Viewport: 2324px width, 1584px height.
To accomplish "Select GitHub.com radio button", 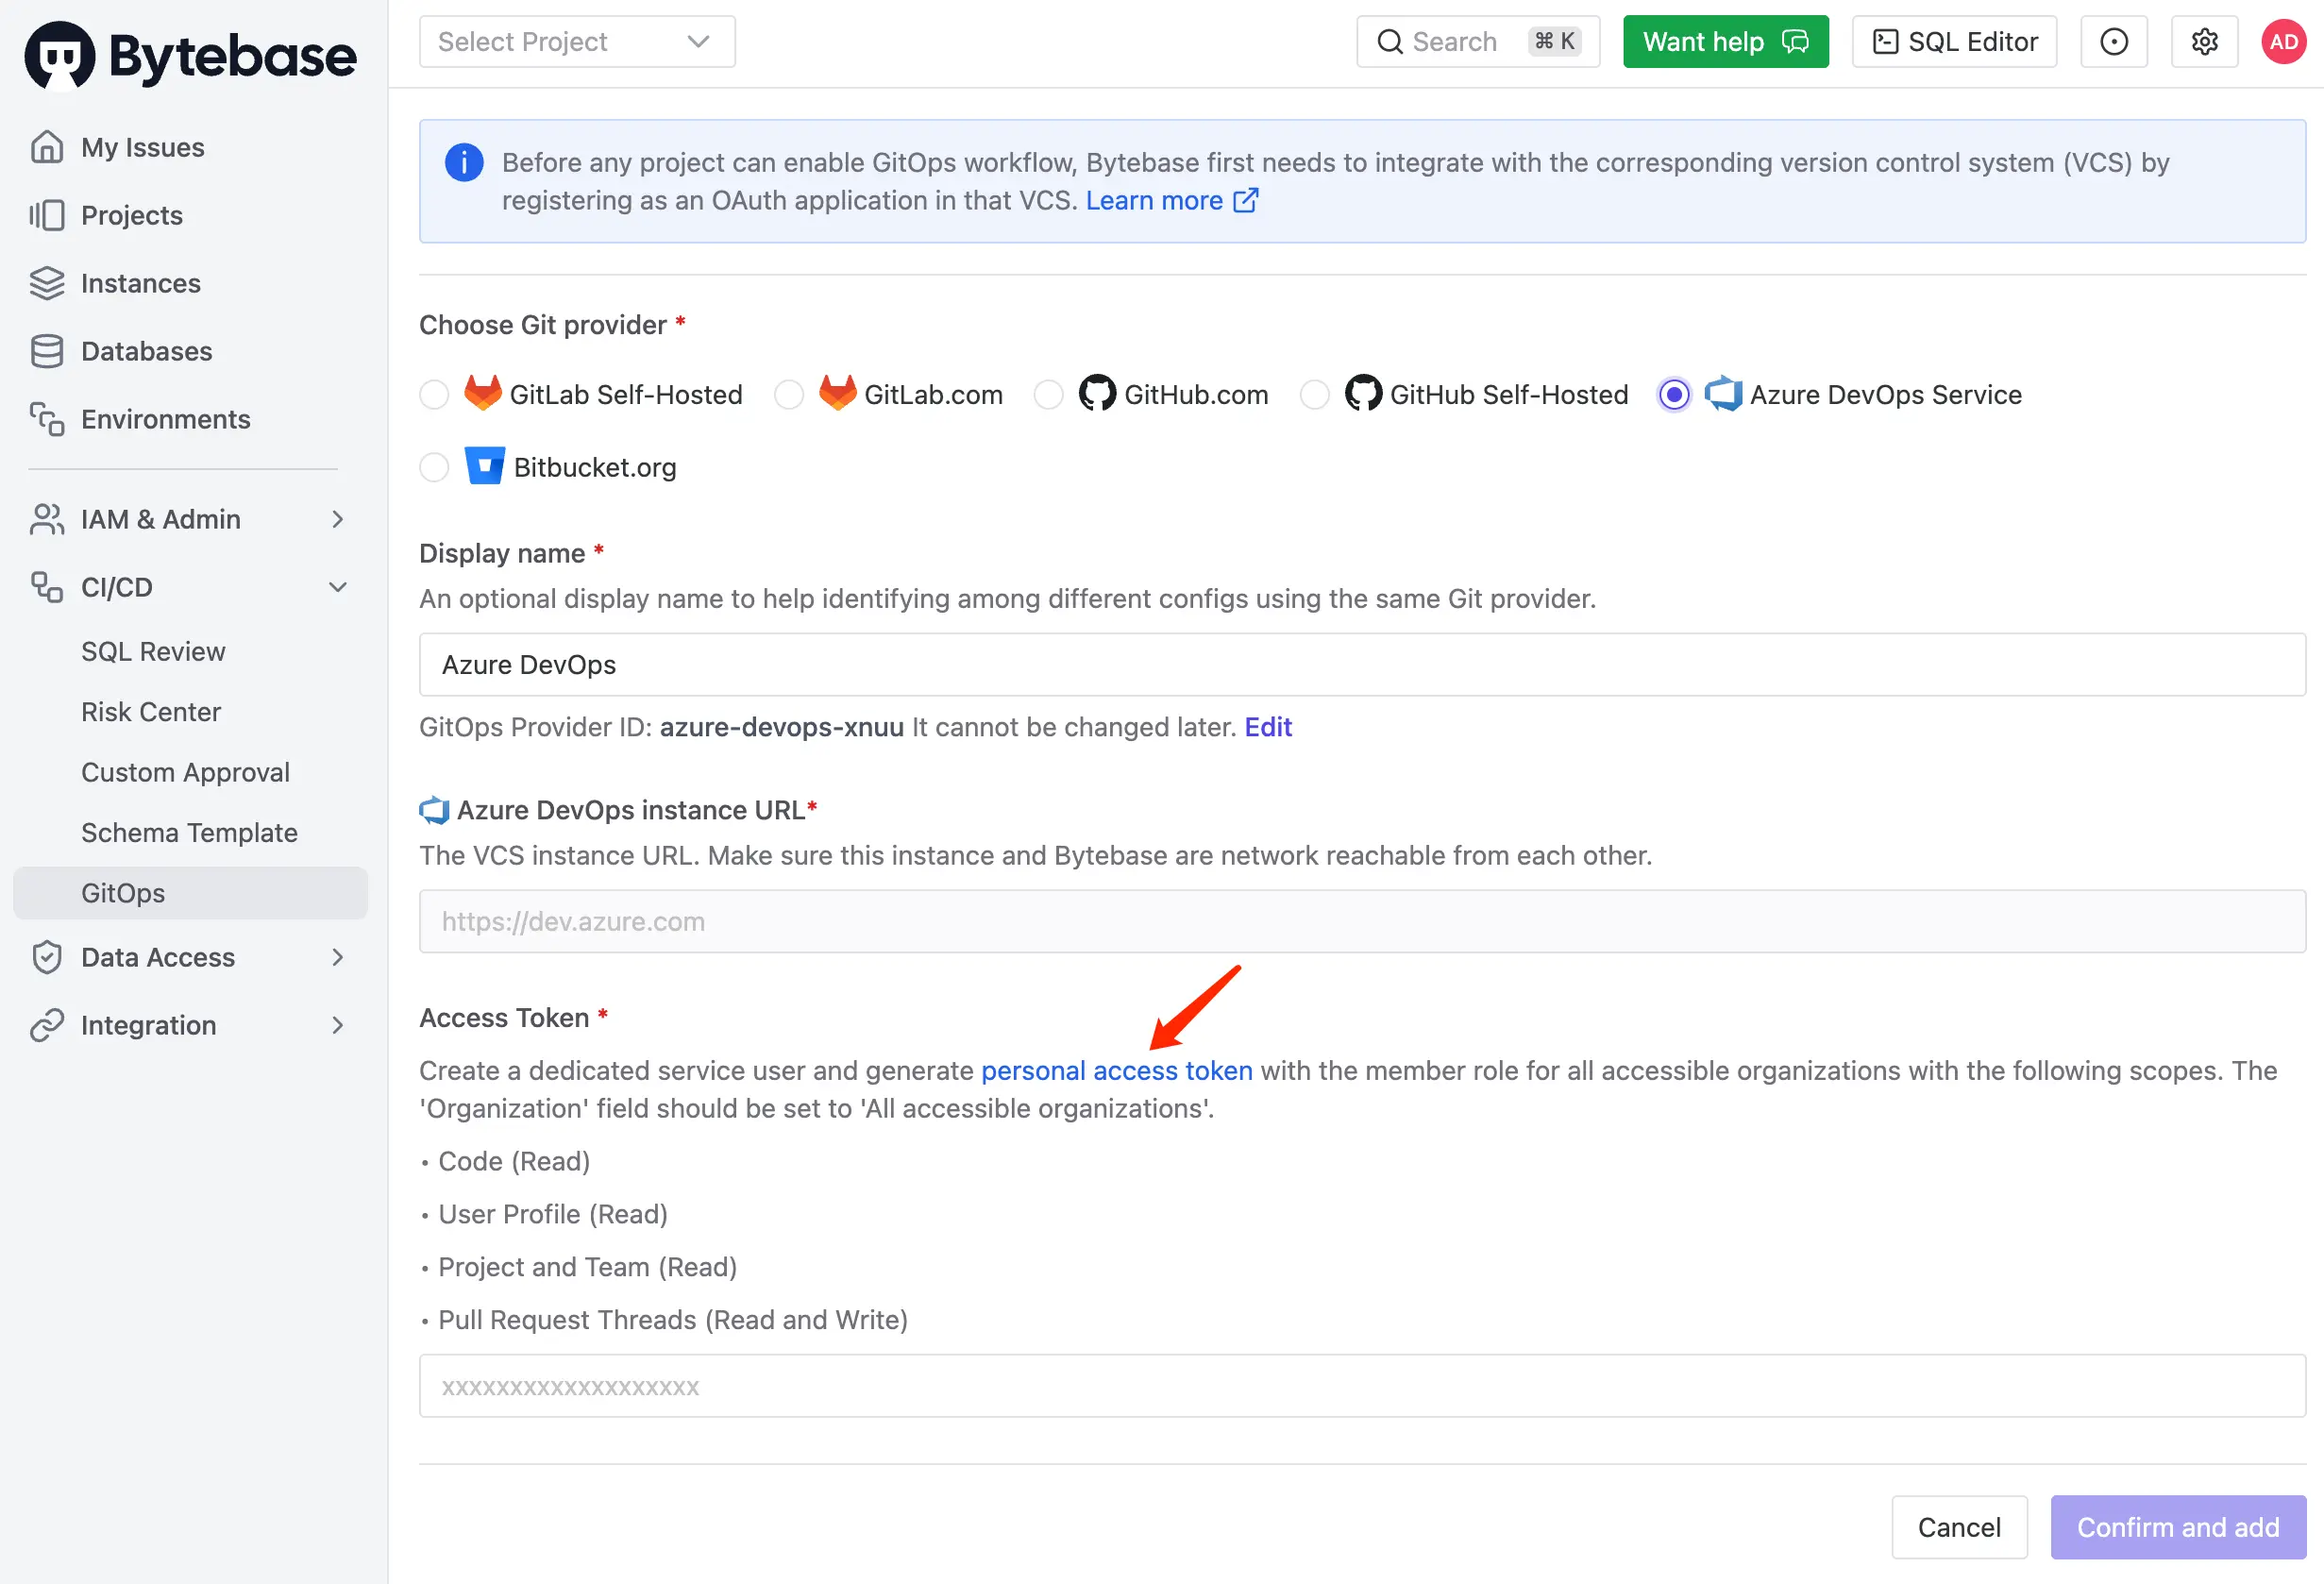I will coord(1049,394).
